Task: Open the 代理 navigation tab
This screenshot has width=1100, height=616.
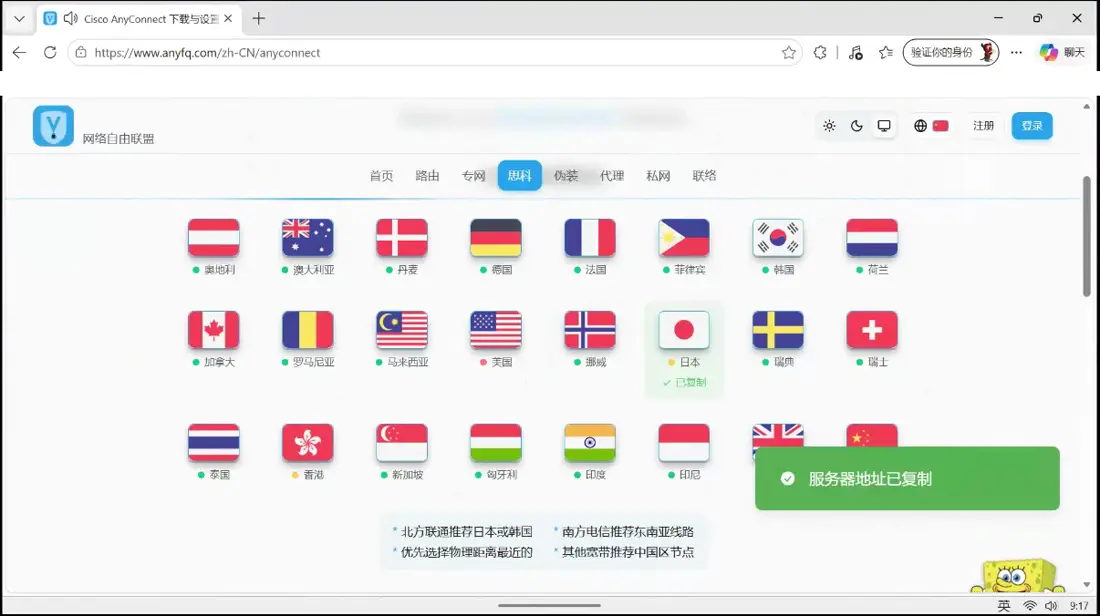Action: pyautogui.click(x=612, y=175)
